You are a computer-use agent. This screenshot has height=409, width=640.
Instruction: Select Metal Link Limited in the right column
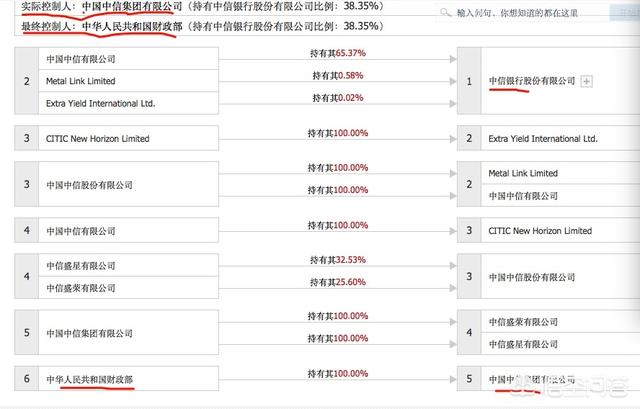coord(523,173)
